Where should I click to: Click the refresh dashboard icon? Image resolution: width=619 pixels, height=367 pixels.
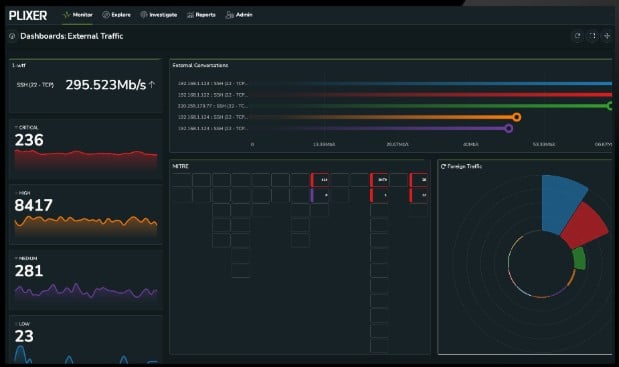(x=578, y=36)
